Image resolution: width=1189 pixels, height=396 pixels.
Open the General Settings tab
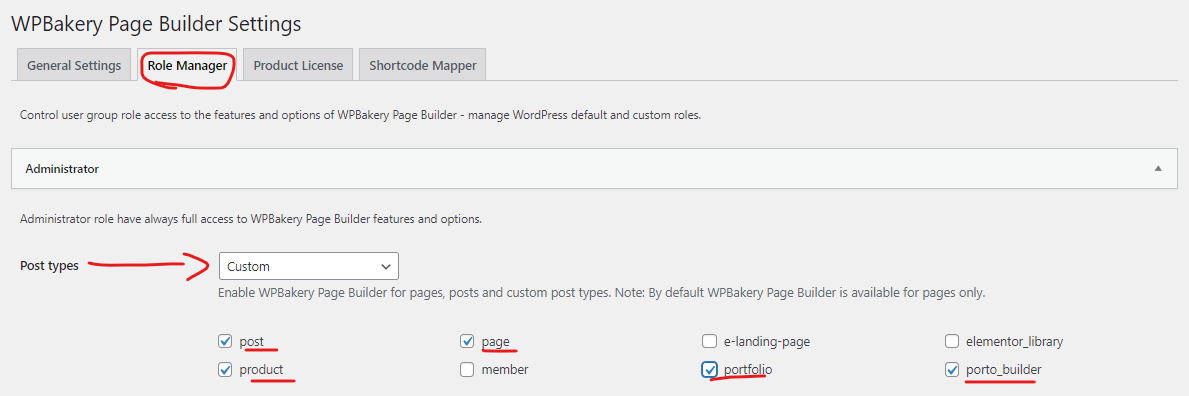(74, 65)
